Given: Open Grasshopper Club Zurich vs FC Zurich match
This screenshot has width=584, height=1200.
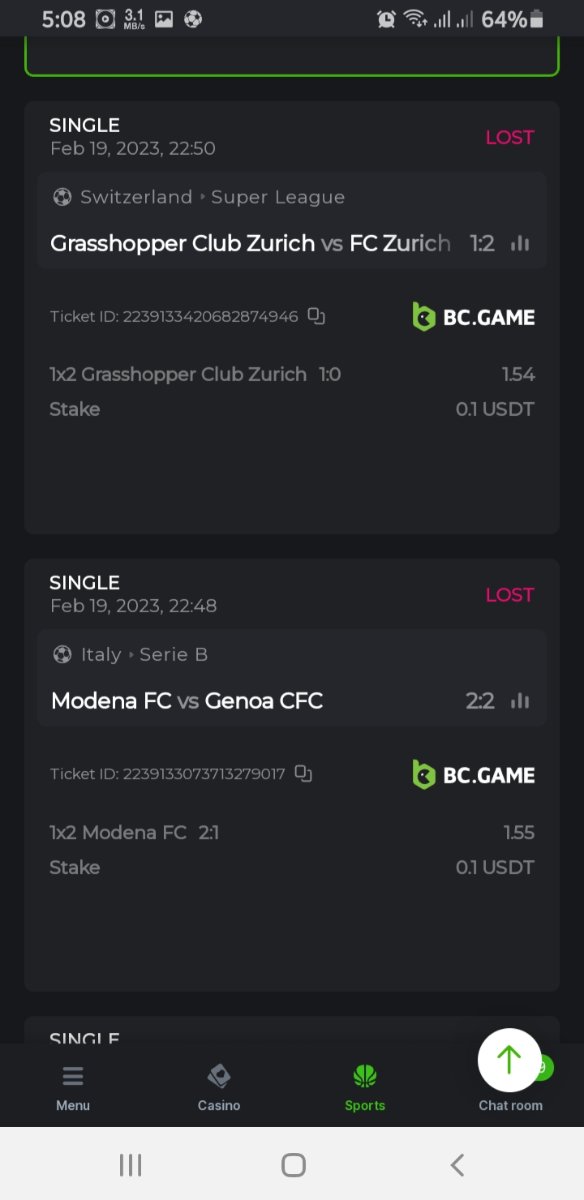Looking at the screenshot, I should [x=250, y=243].
